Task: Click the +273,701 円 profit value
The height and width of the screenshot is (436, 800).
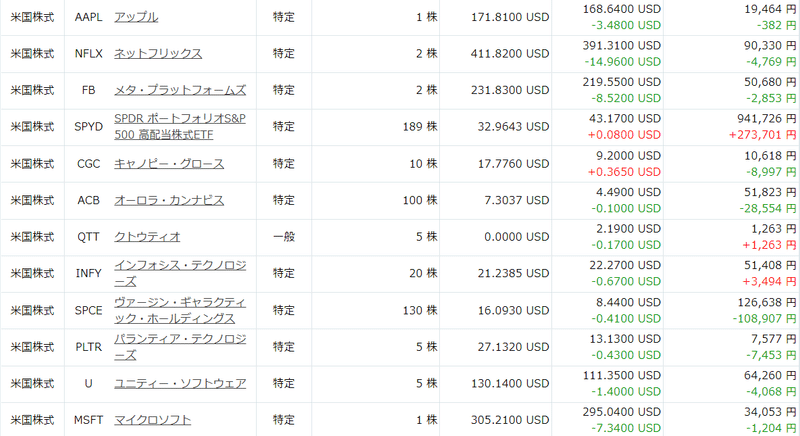Action: (762, 135)
